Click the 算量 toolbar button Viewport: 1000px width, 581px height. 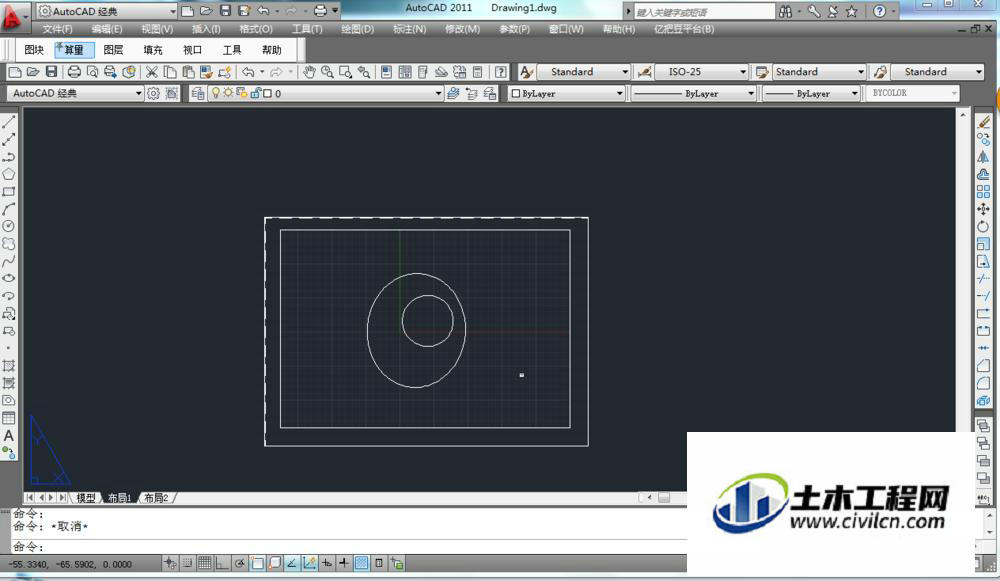click(x=74, y=50)
